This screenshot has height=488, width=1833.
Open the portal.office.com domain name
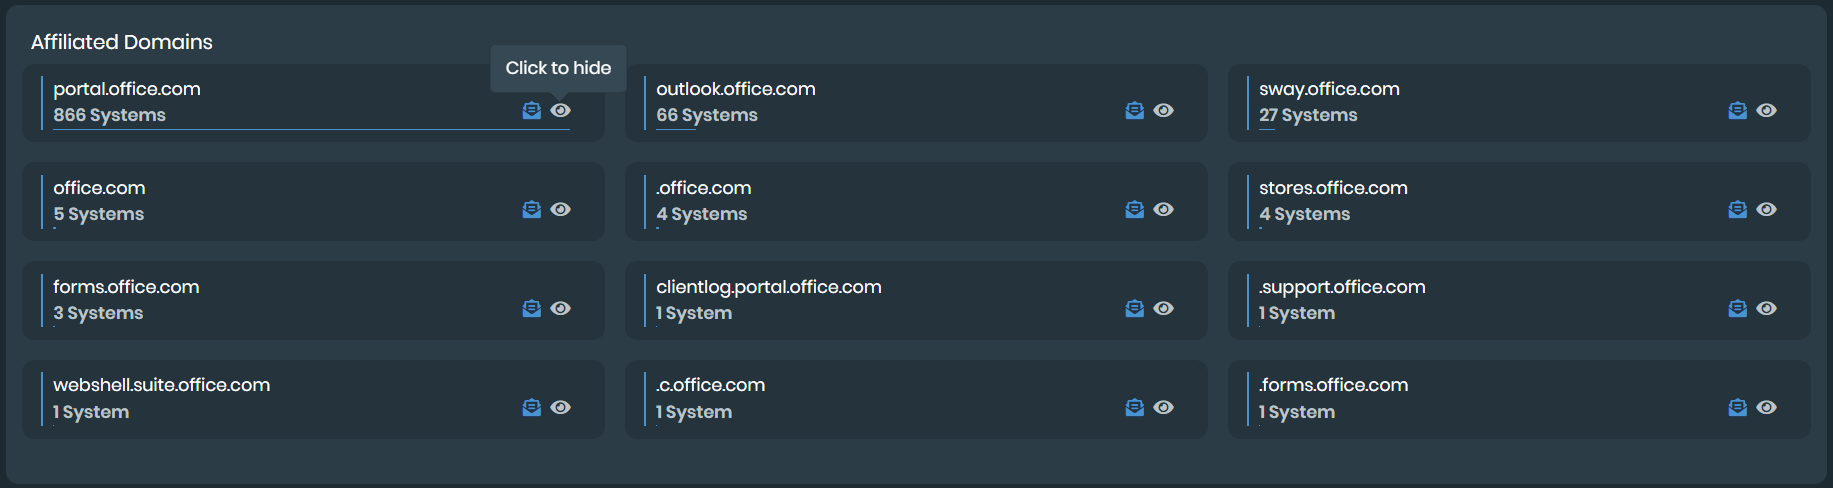coord(127,89)
